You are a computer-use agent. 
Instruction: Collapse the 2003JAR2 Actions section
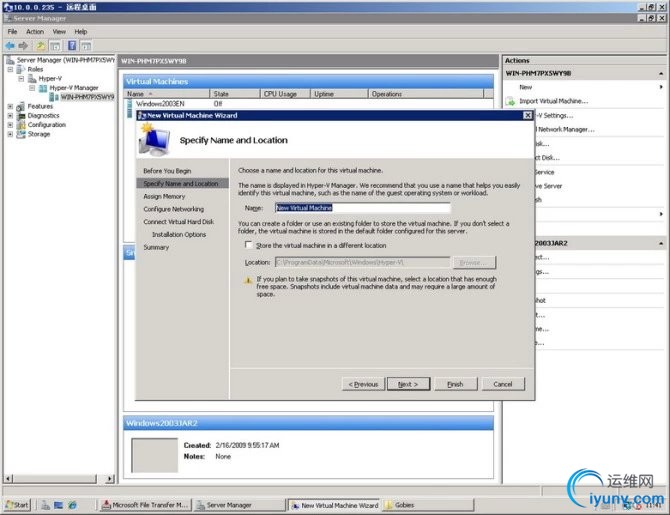point(661,243)
